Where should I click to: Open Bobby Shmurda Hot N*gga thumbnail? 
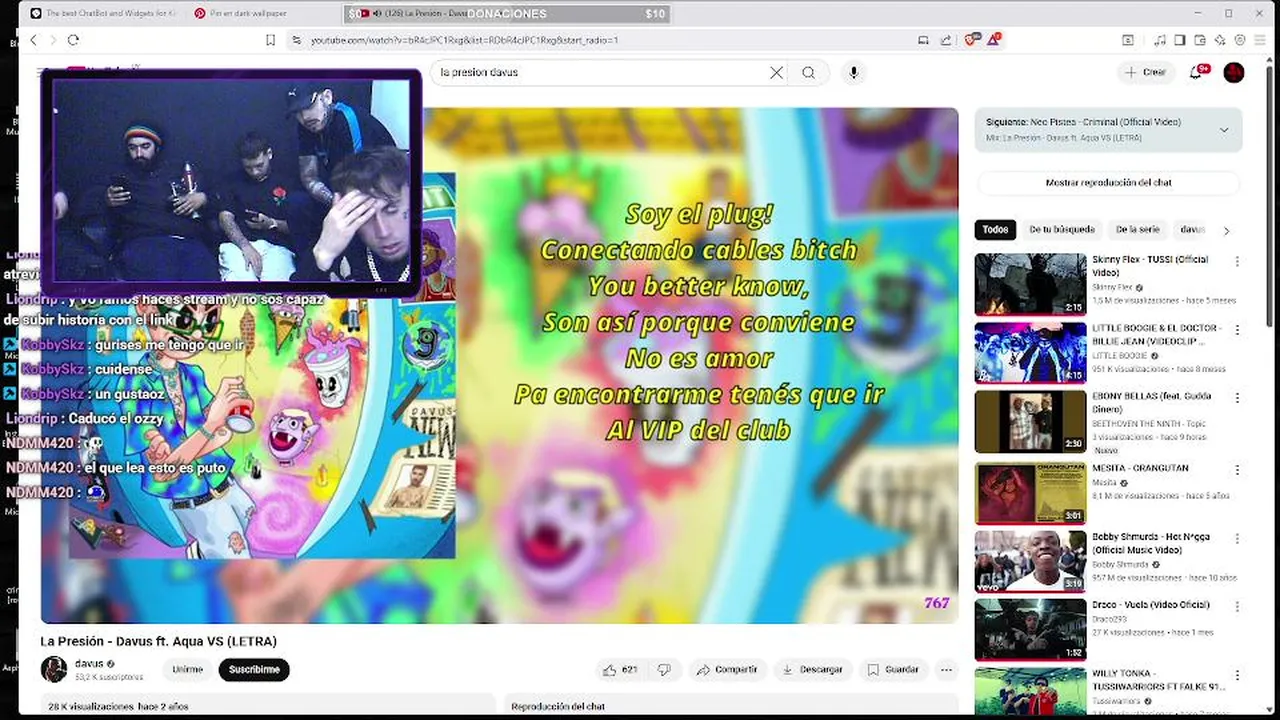click(1030, 561)
